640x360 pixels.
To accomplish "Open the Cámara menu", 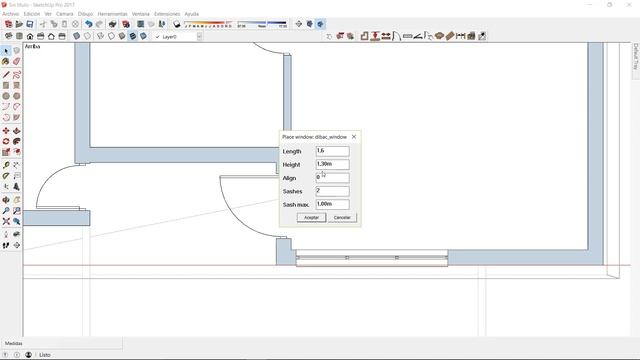I will [64, 14].
